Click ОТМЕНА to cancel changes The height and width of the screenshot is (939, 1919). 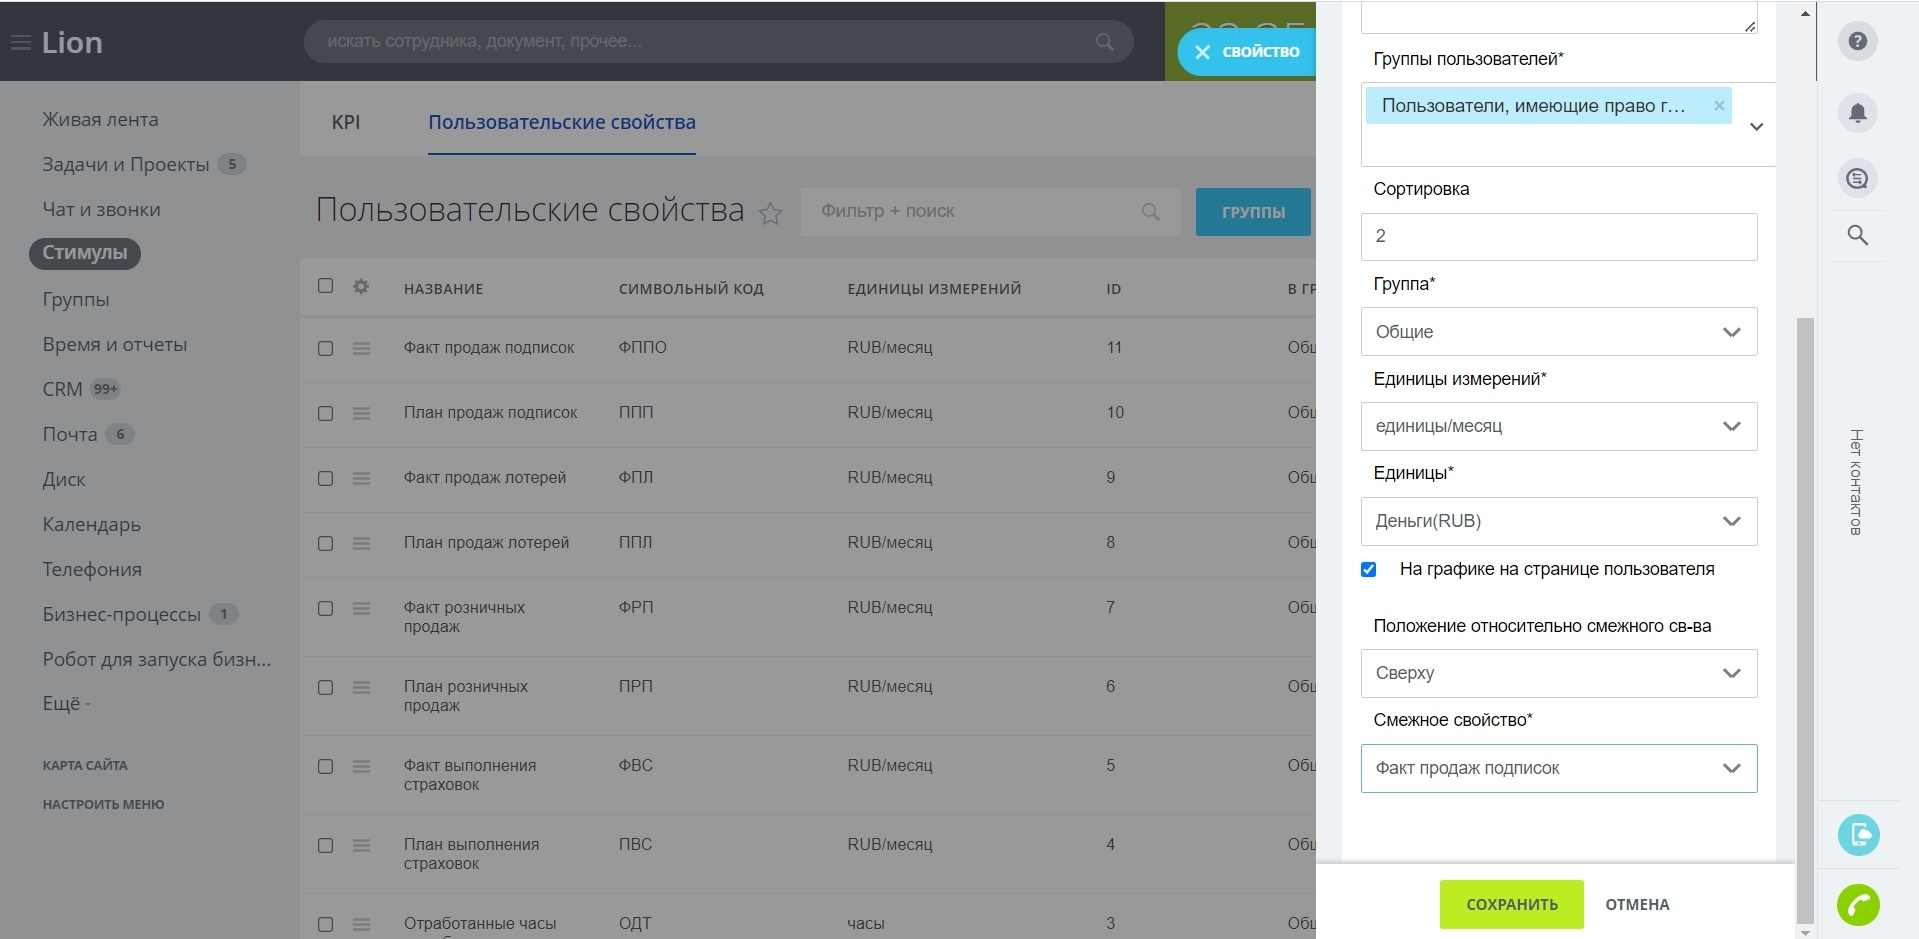pyautogui.click(x=1637, y=904)
